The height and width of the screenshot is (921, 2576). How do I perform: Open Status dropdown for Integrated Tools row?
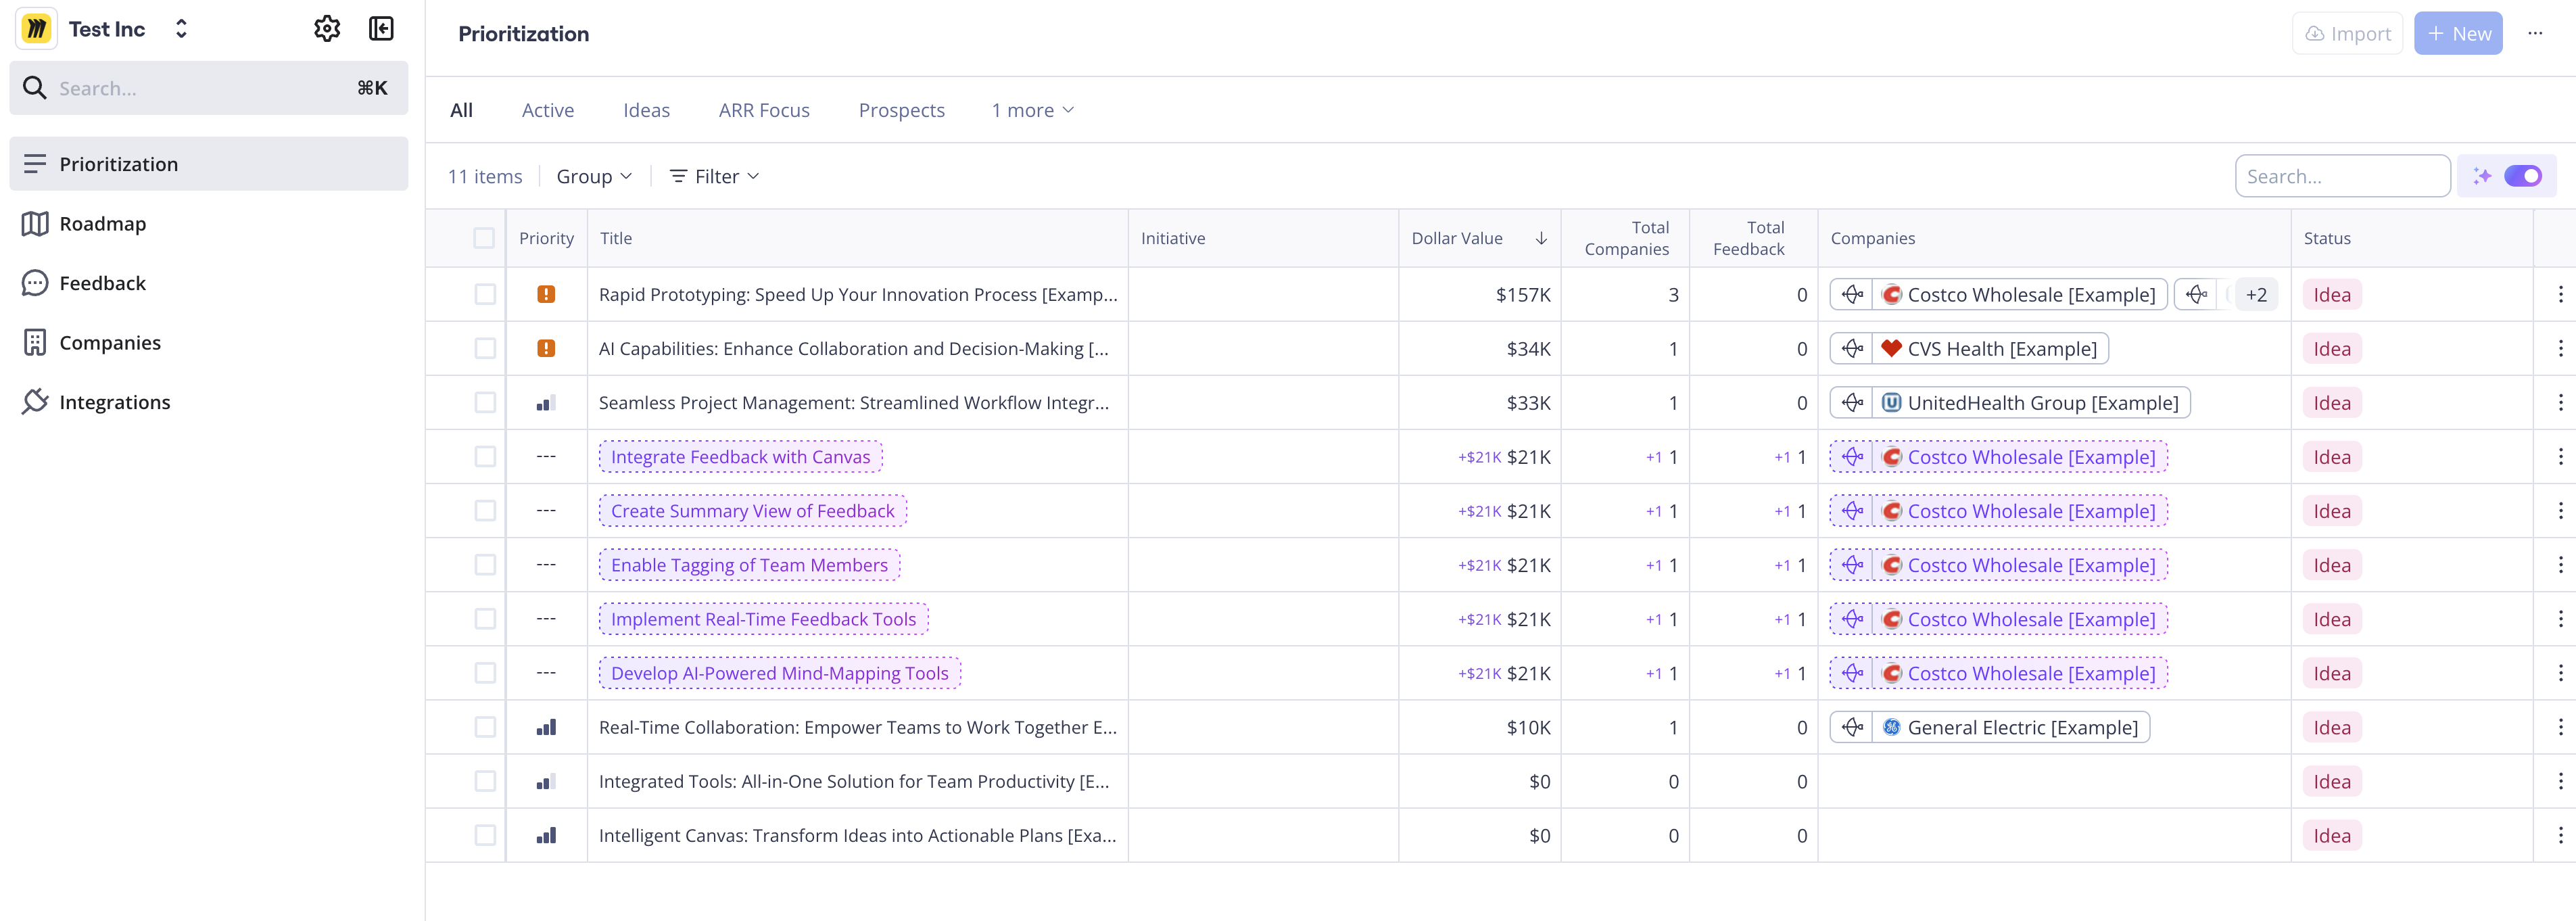pos(2331,781)
